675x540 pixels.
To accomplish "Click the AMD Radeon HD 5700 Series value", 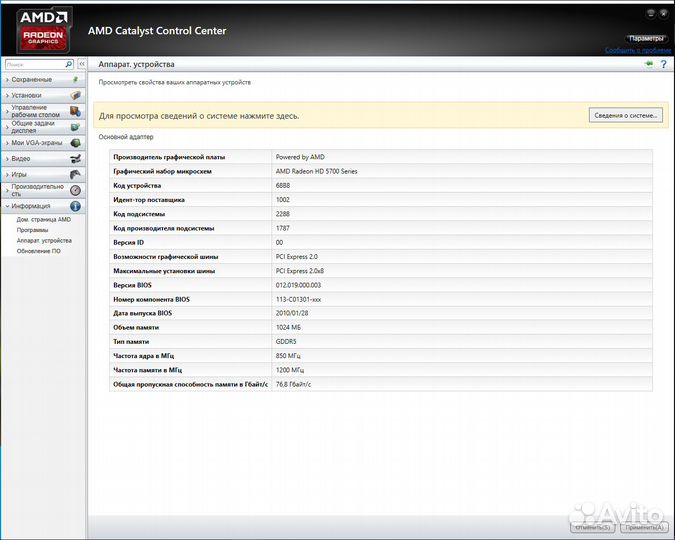I will (316, 171).
